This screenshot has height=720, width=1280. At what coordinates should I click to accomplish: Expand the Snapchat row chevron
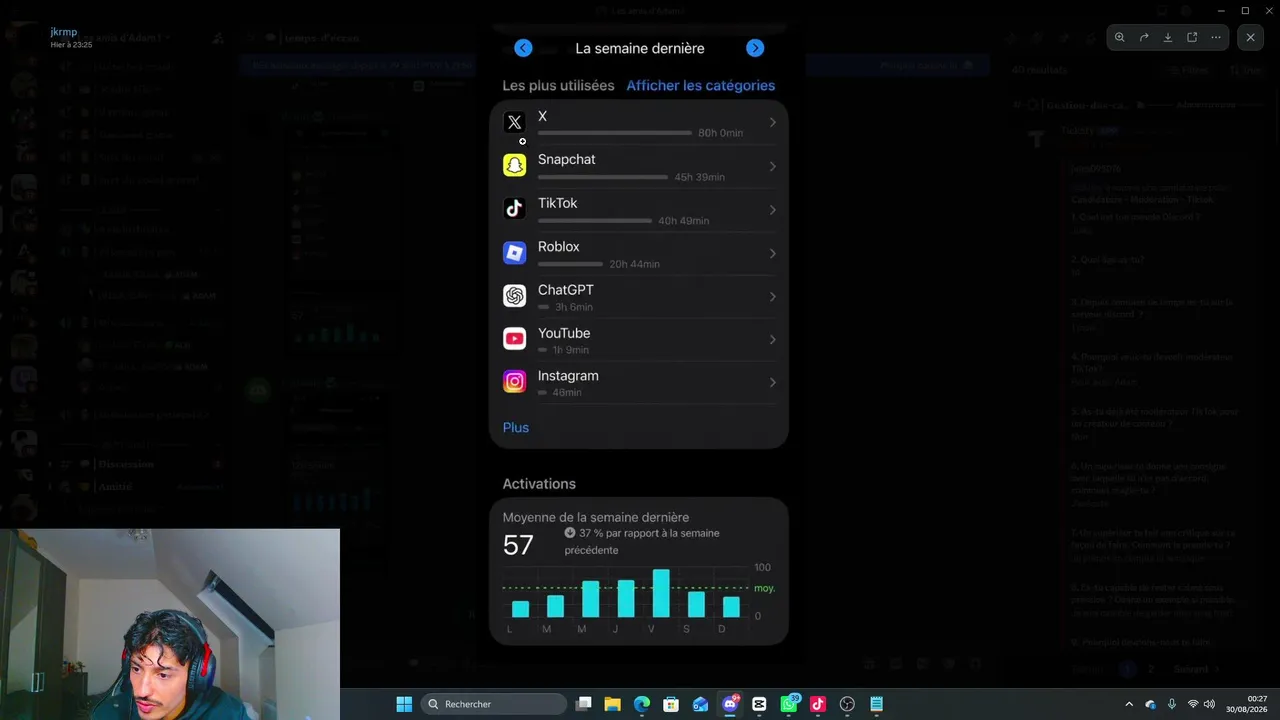point(772,166)
